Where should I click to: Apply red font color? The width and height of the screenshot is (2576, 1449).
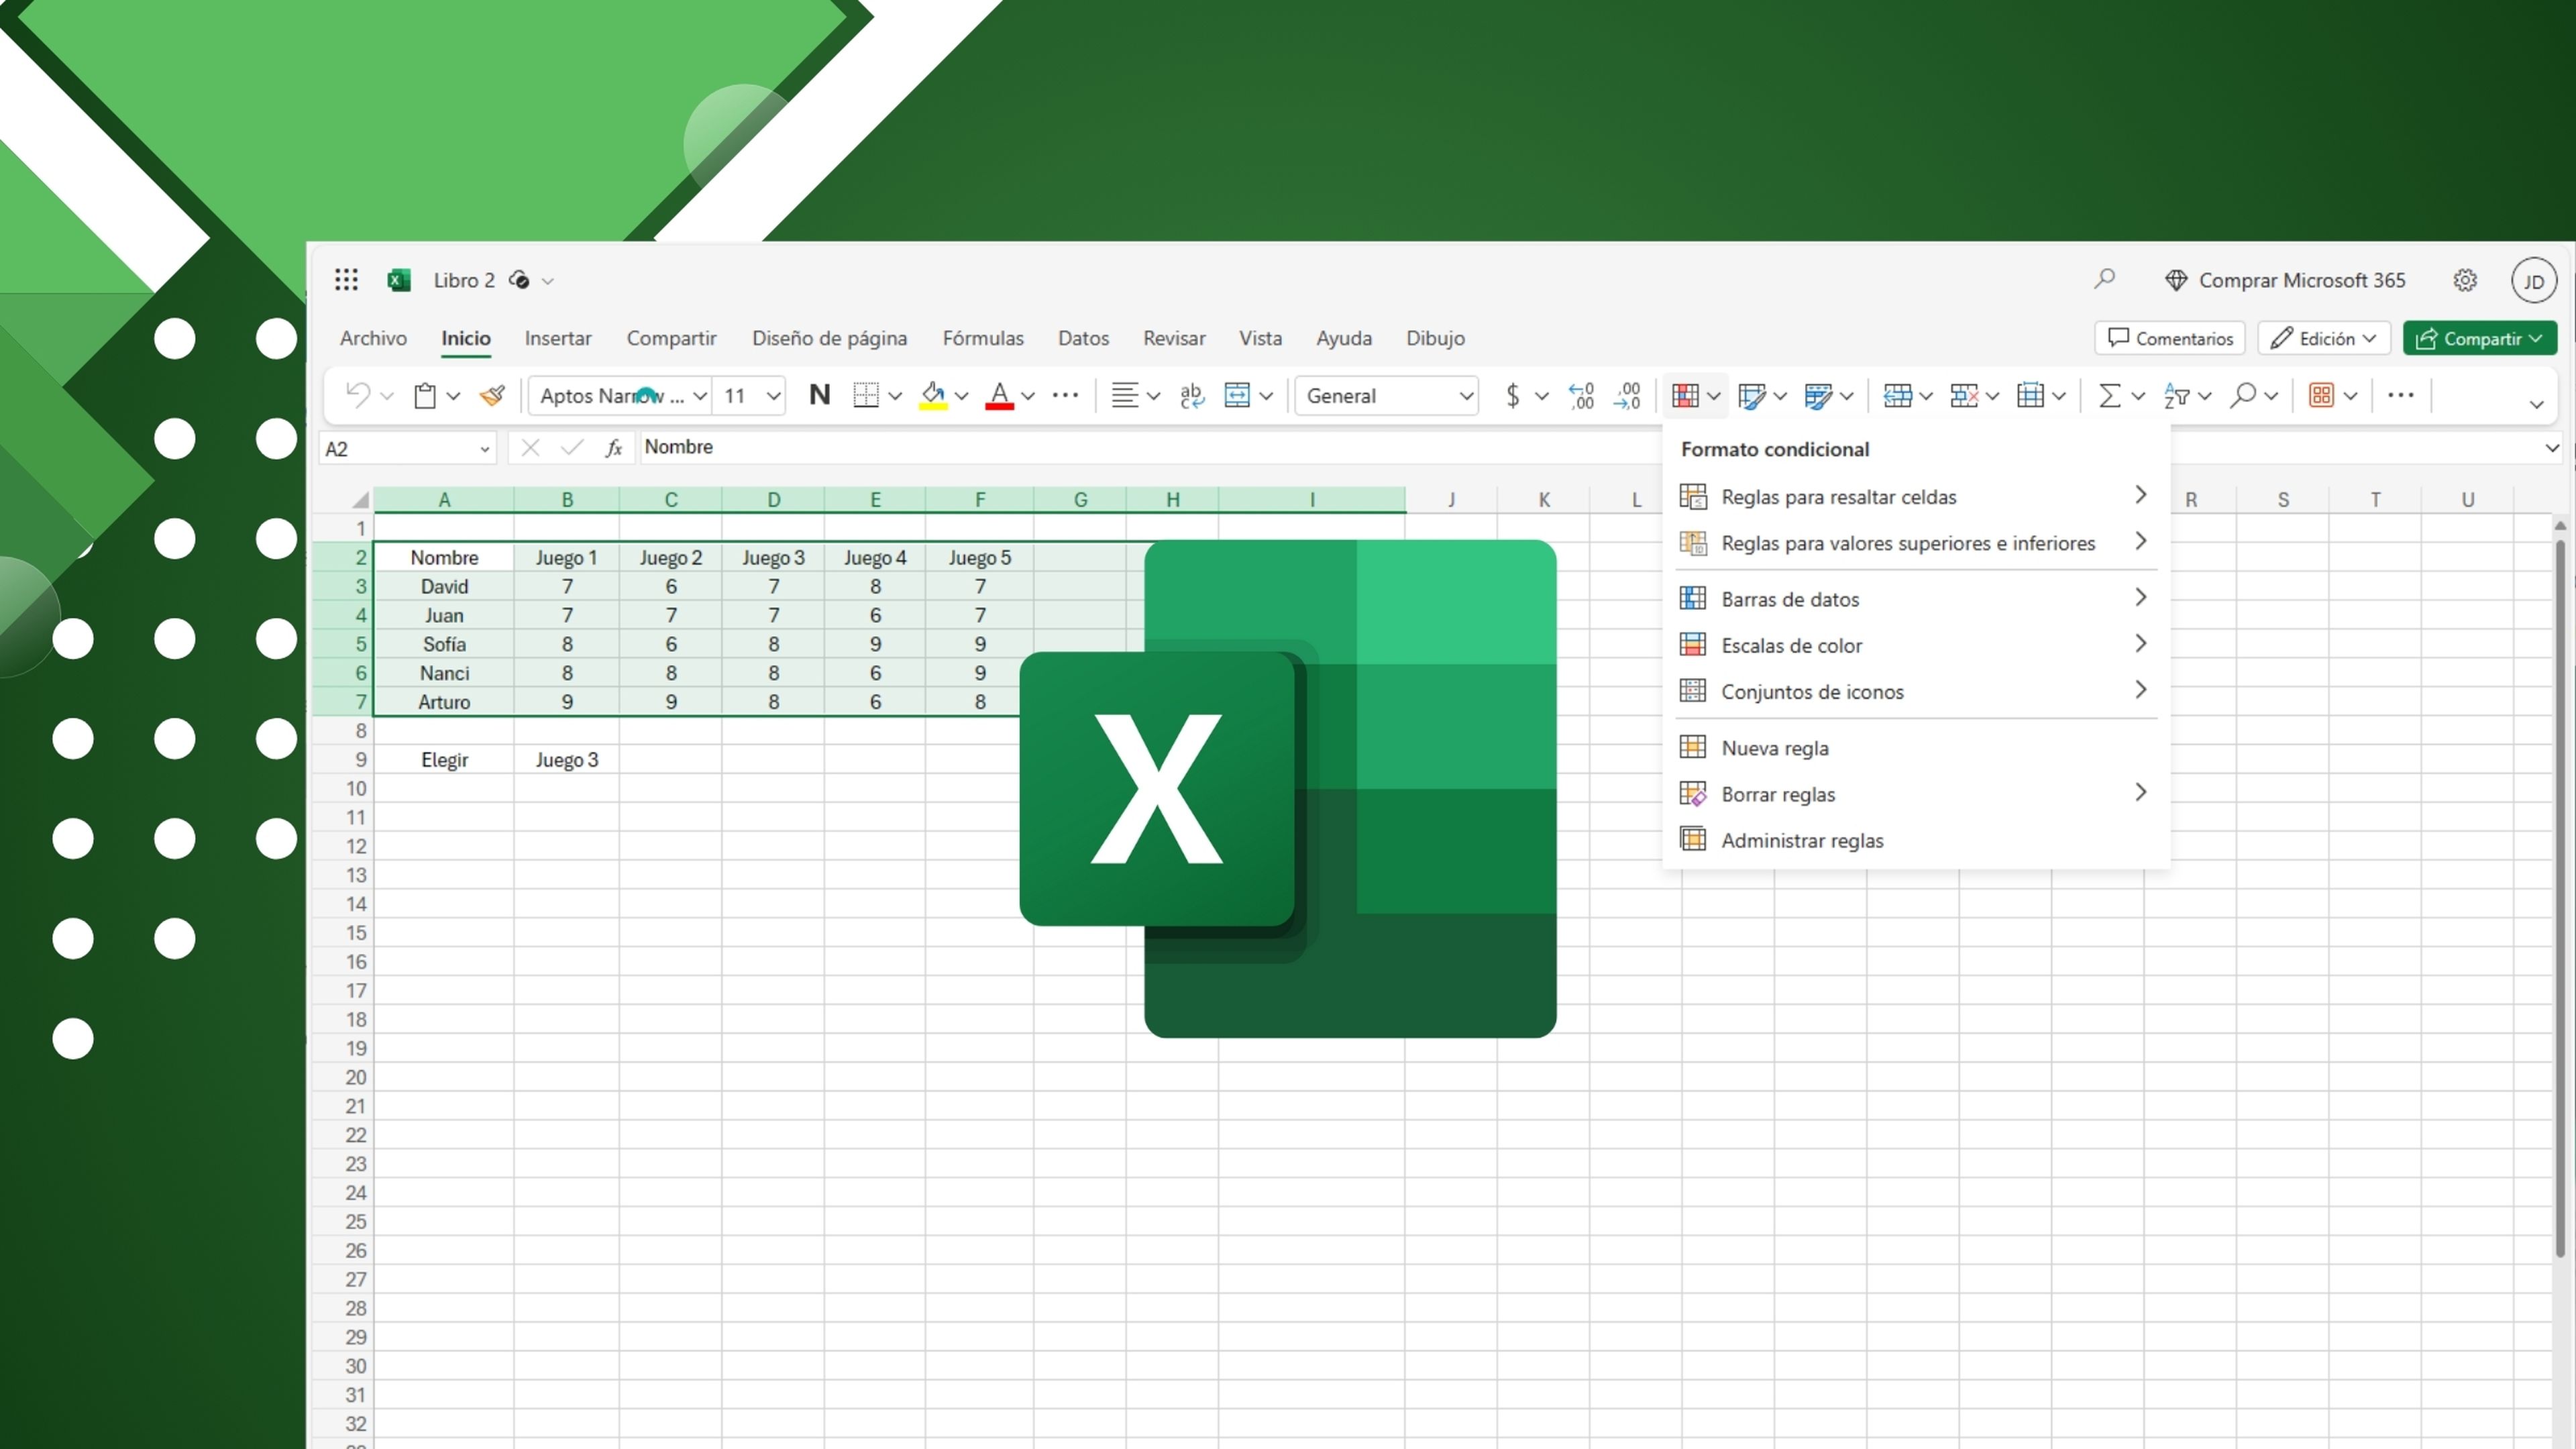tap(999, 395)
